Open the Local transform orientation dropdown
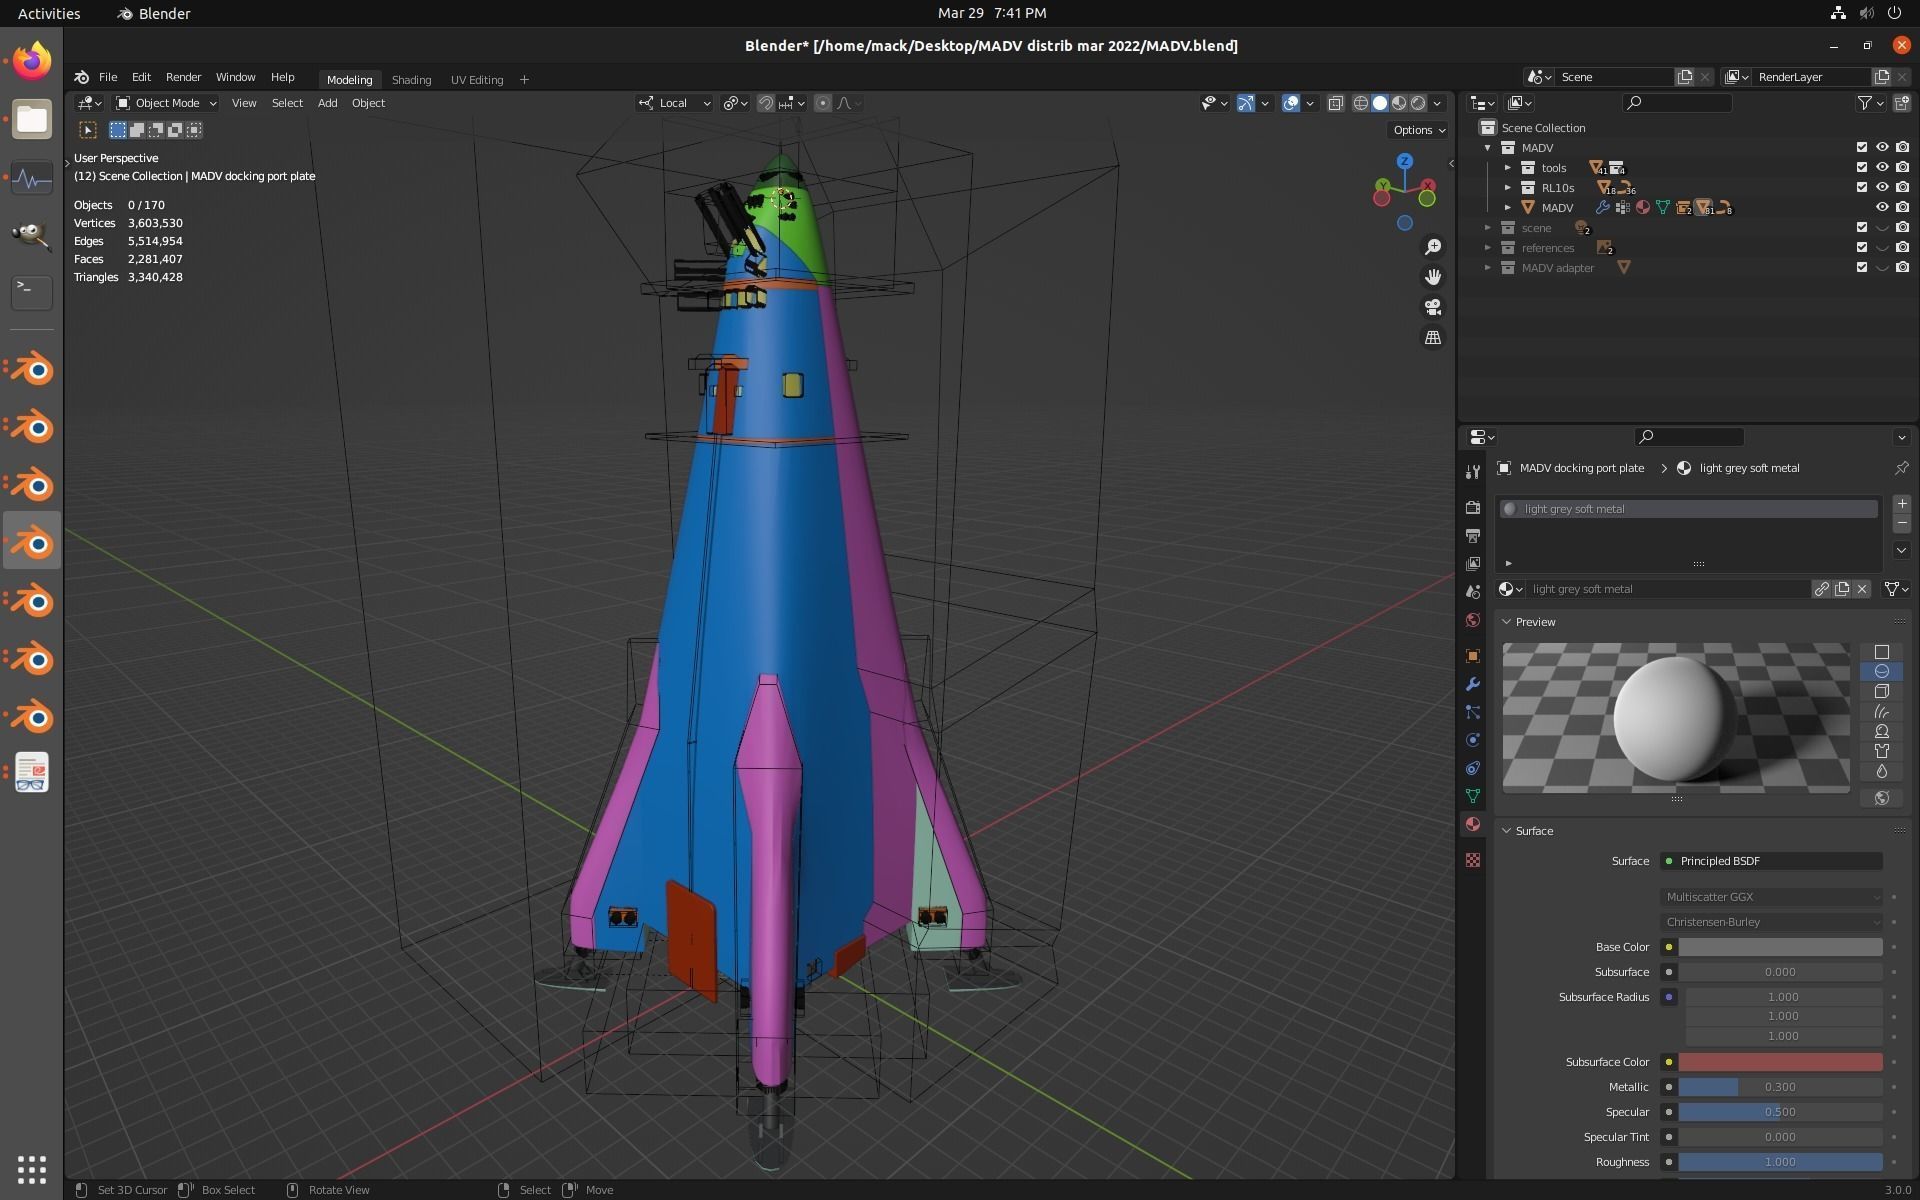 tap(675, 103)
